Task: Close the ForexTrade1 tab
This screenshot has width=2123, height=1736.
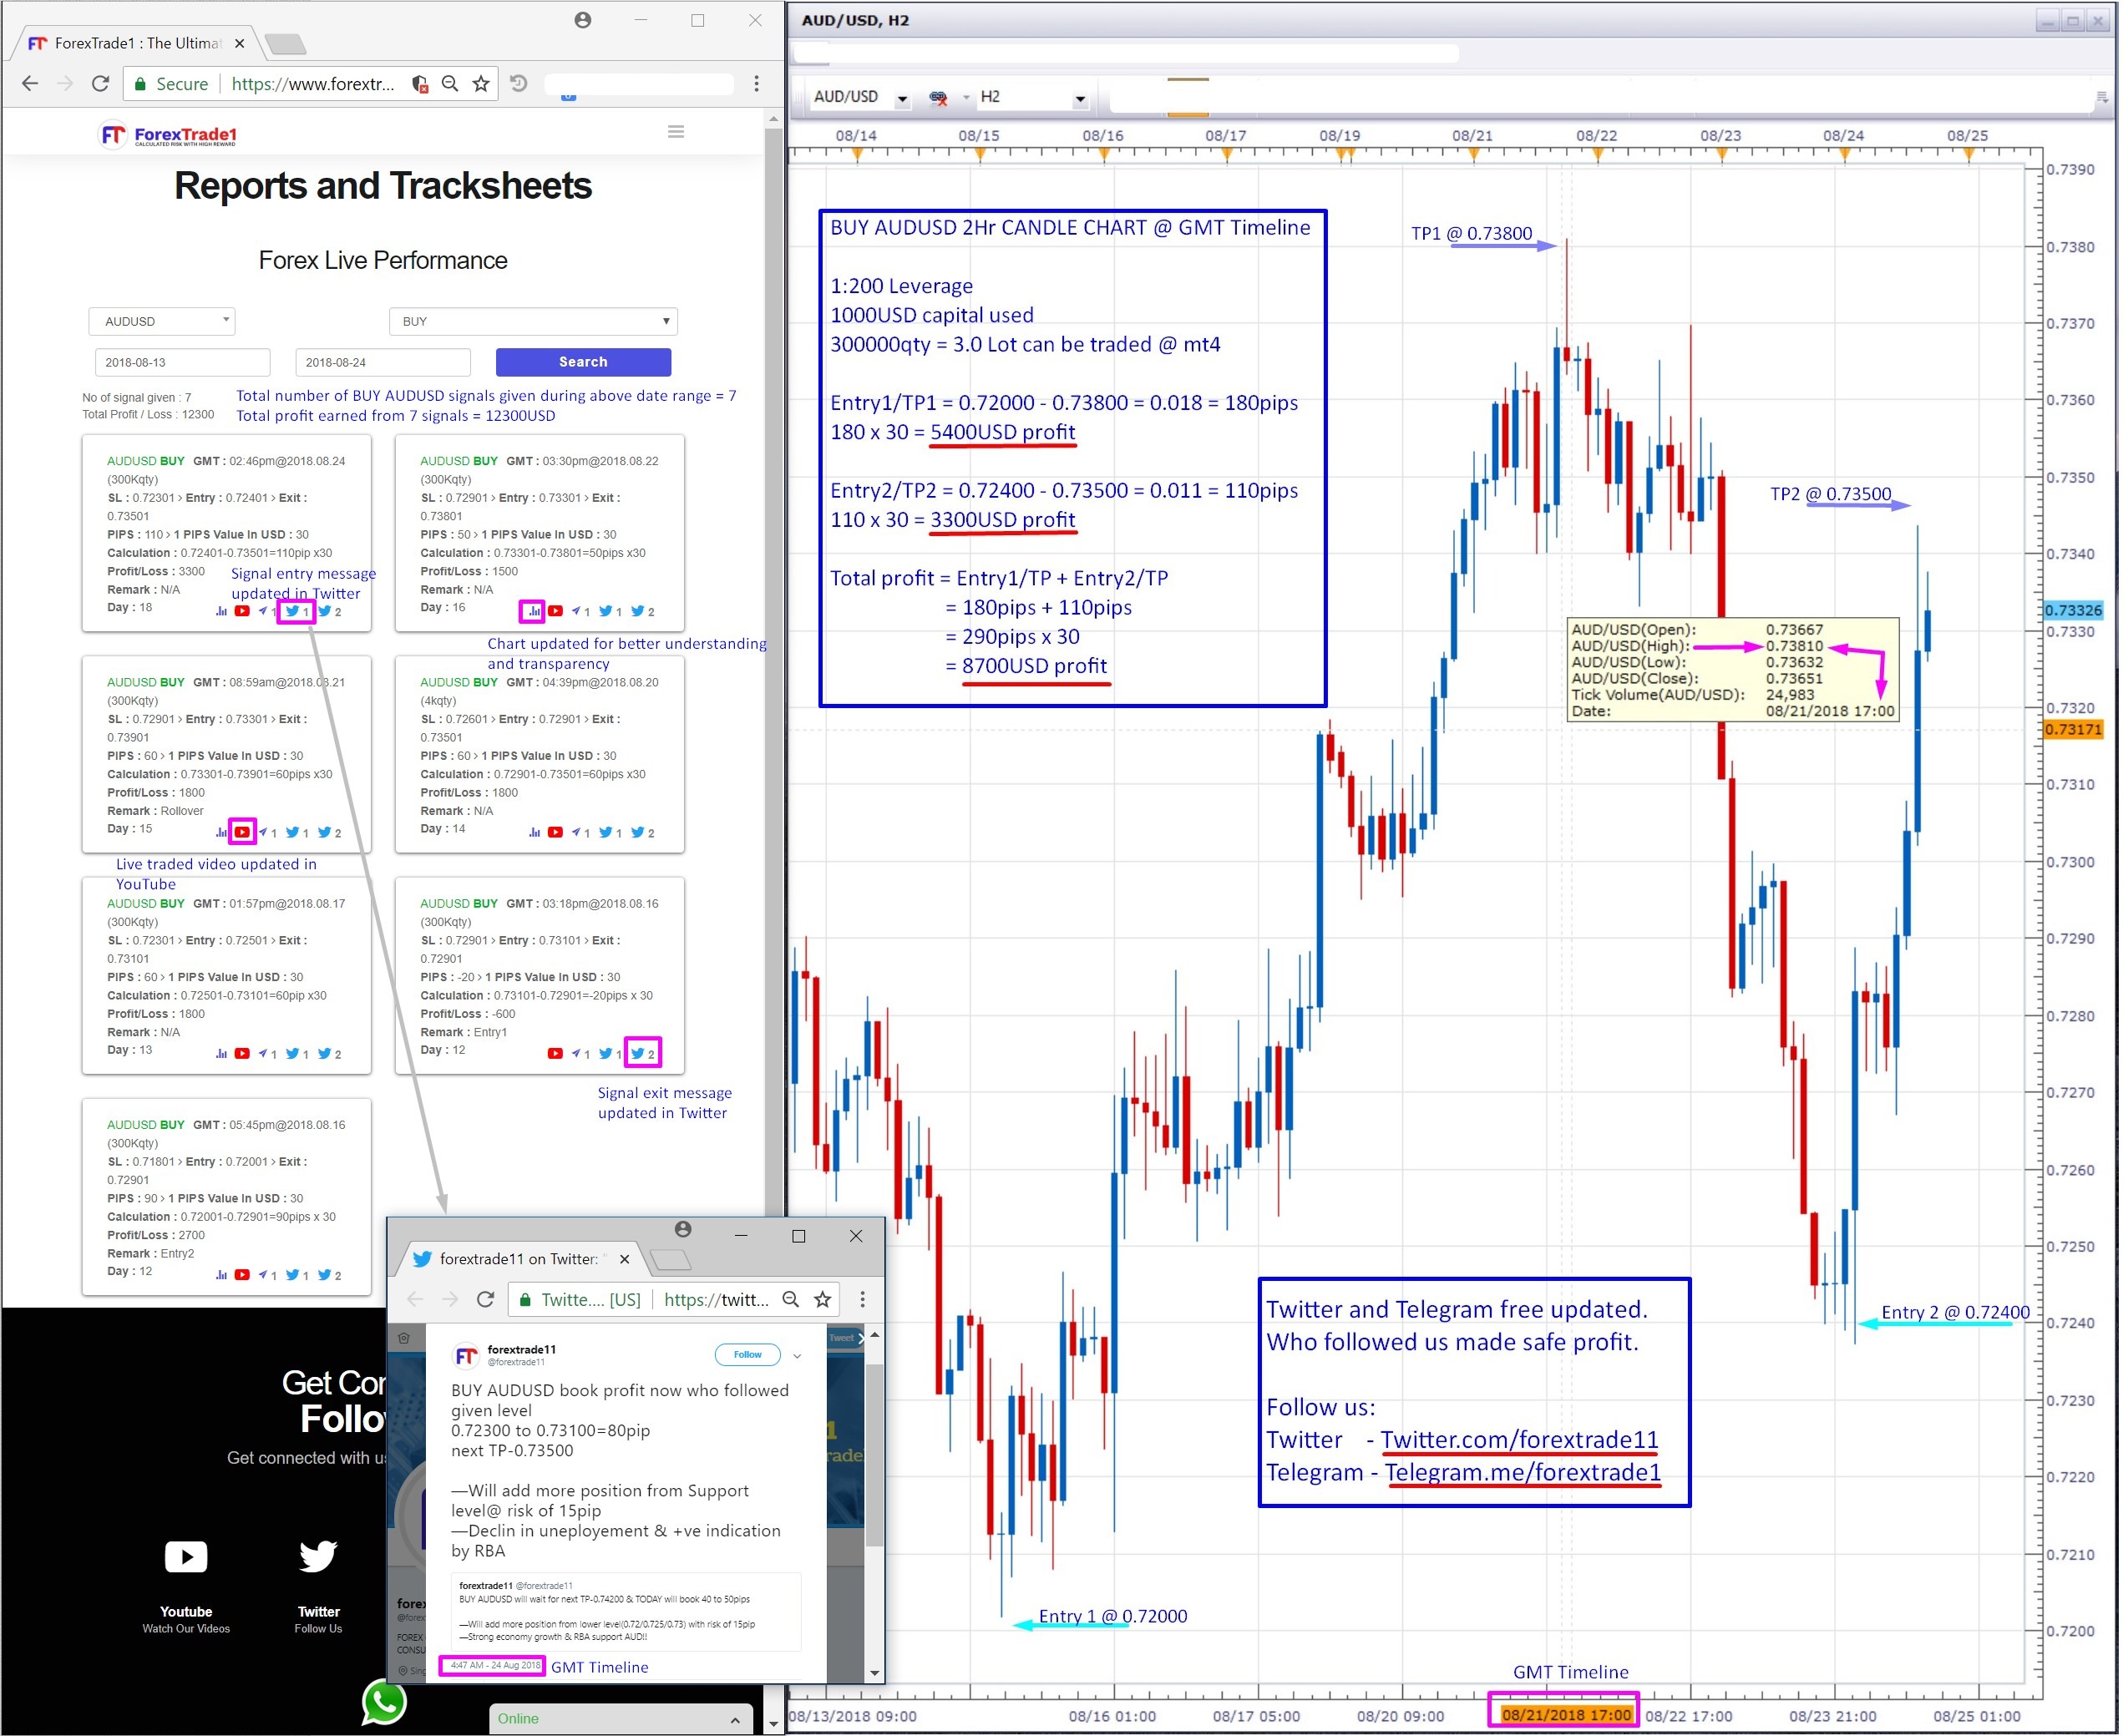Action: (x=240, y=43)
